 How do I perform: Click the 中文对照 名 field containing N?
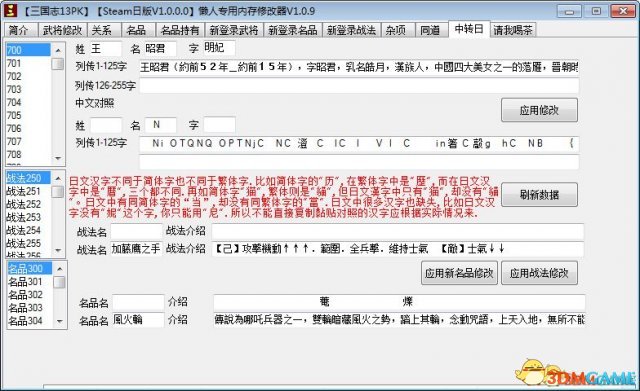160,125
